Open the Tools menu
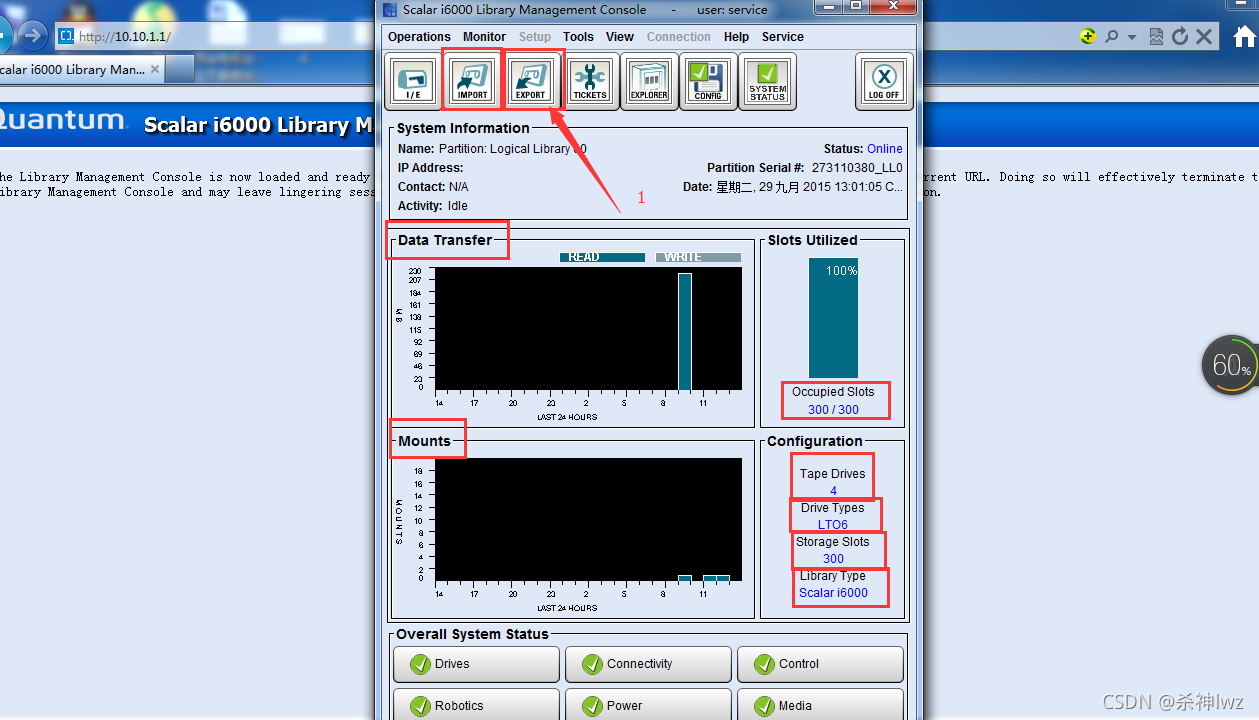The width and height of the screenshot is (1259, 720). coord(578,37)
